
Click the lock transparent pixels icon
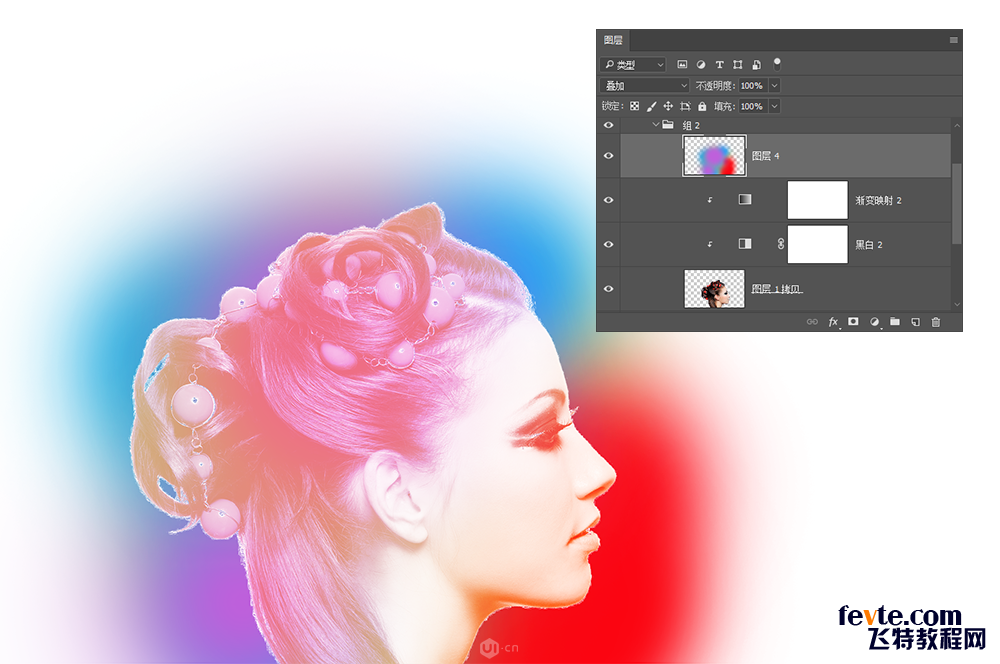coord(634,106)
